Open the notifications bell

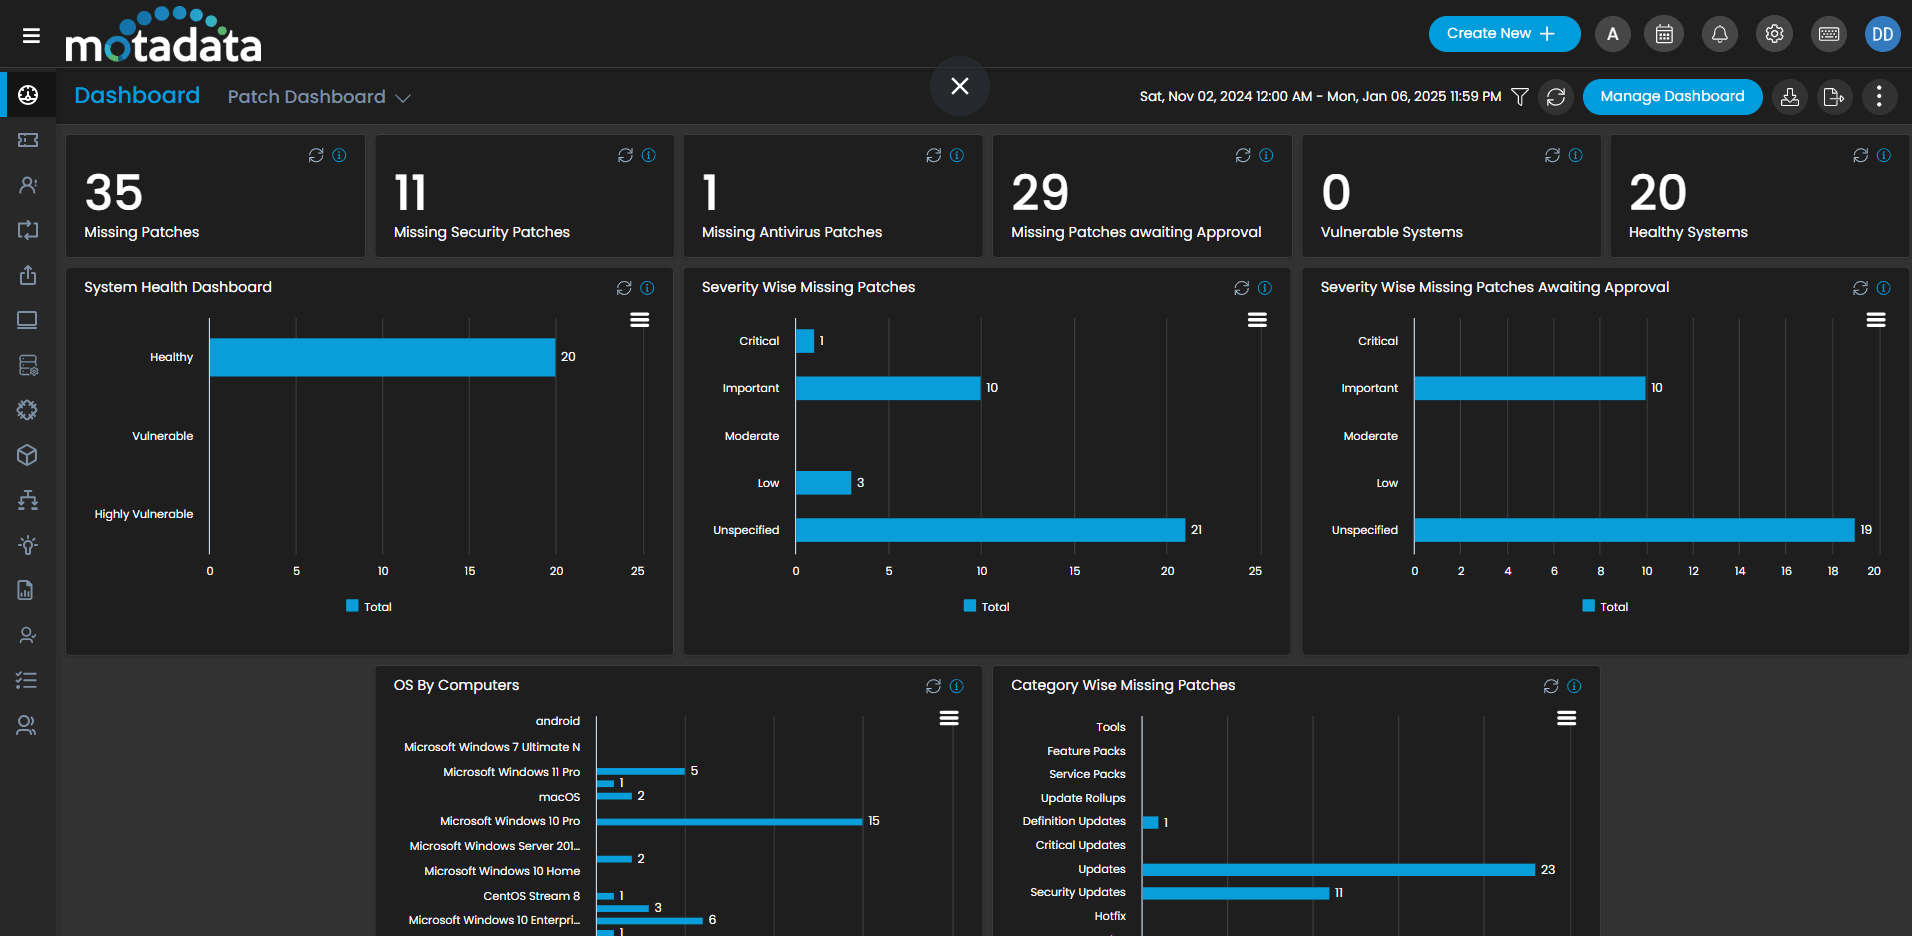(1719, 34)
